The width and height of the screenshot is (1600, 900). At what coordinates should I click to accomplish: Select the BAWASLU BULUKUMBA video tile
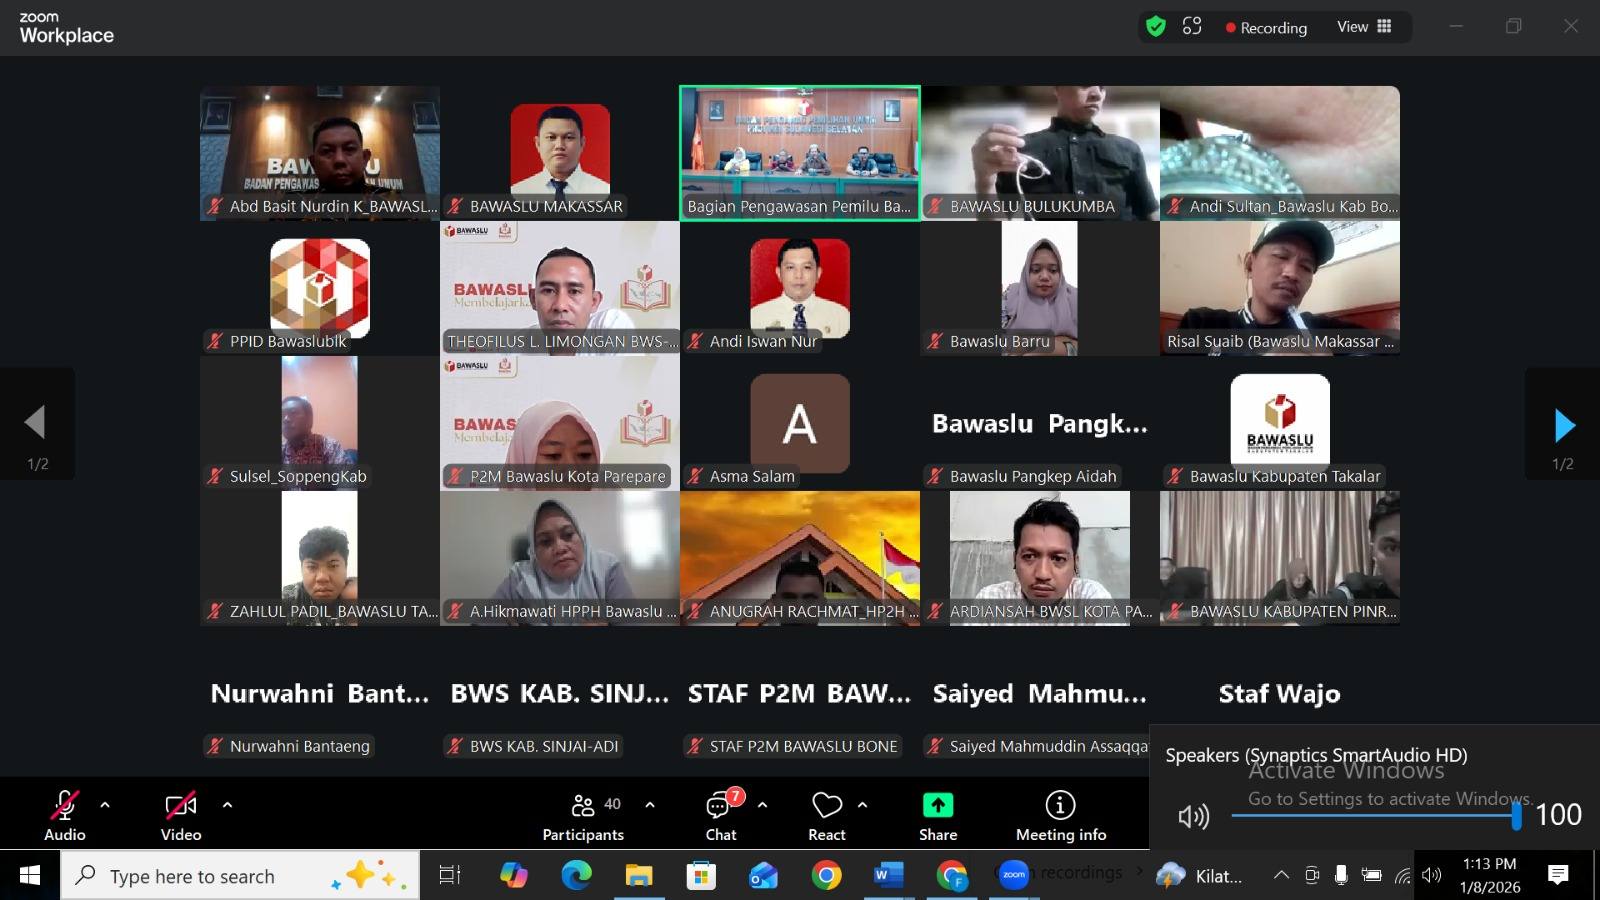point(1040,153)
